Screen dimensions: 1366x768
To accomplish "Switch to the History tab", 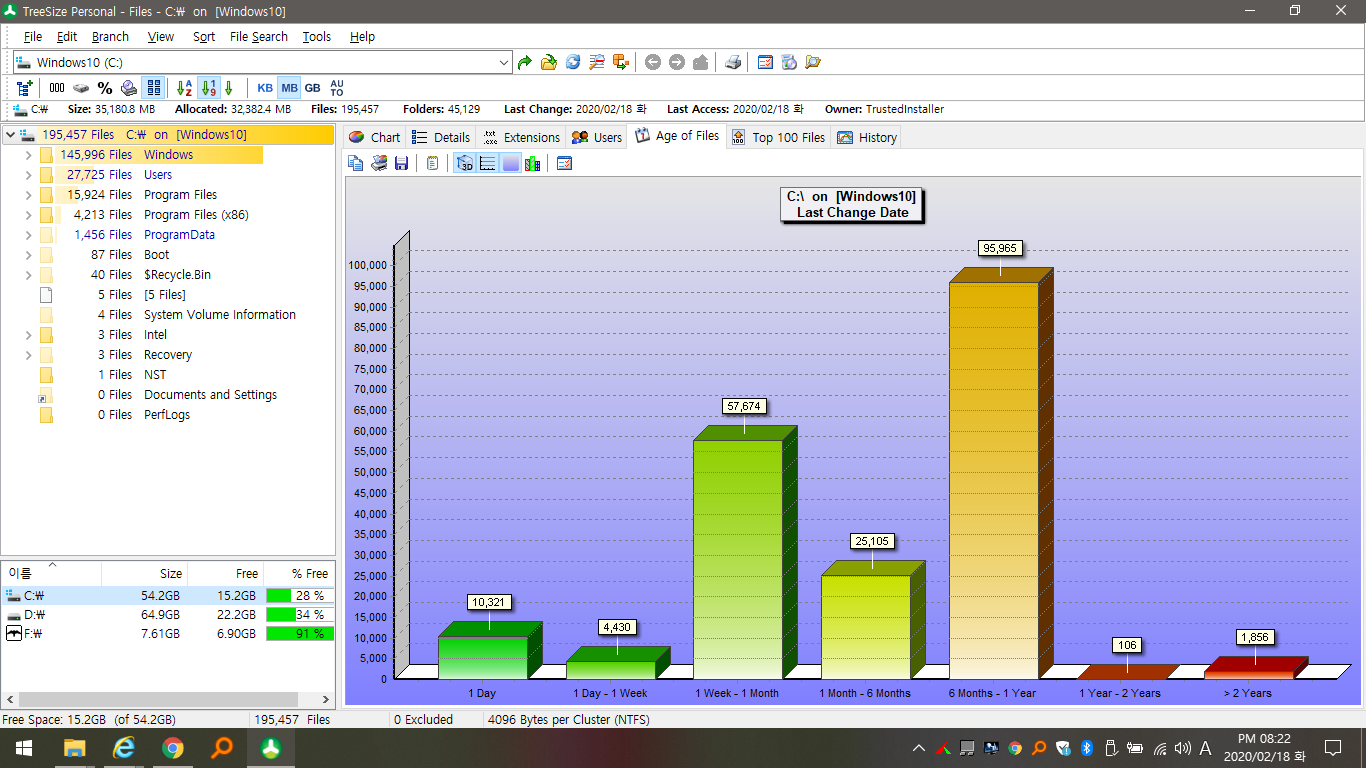I will tap(867, 137).
